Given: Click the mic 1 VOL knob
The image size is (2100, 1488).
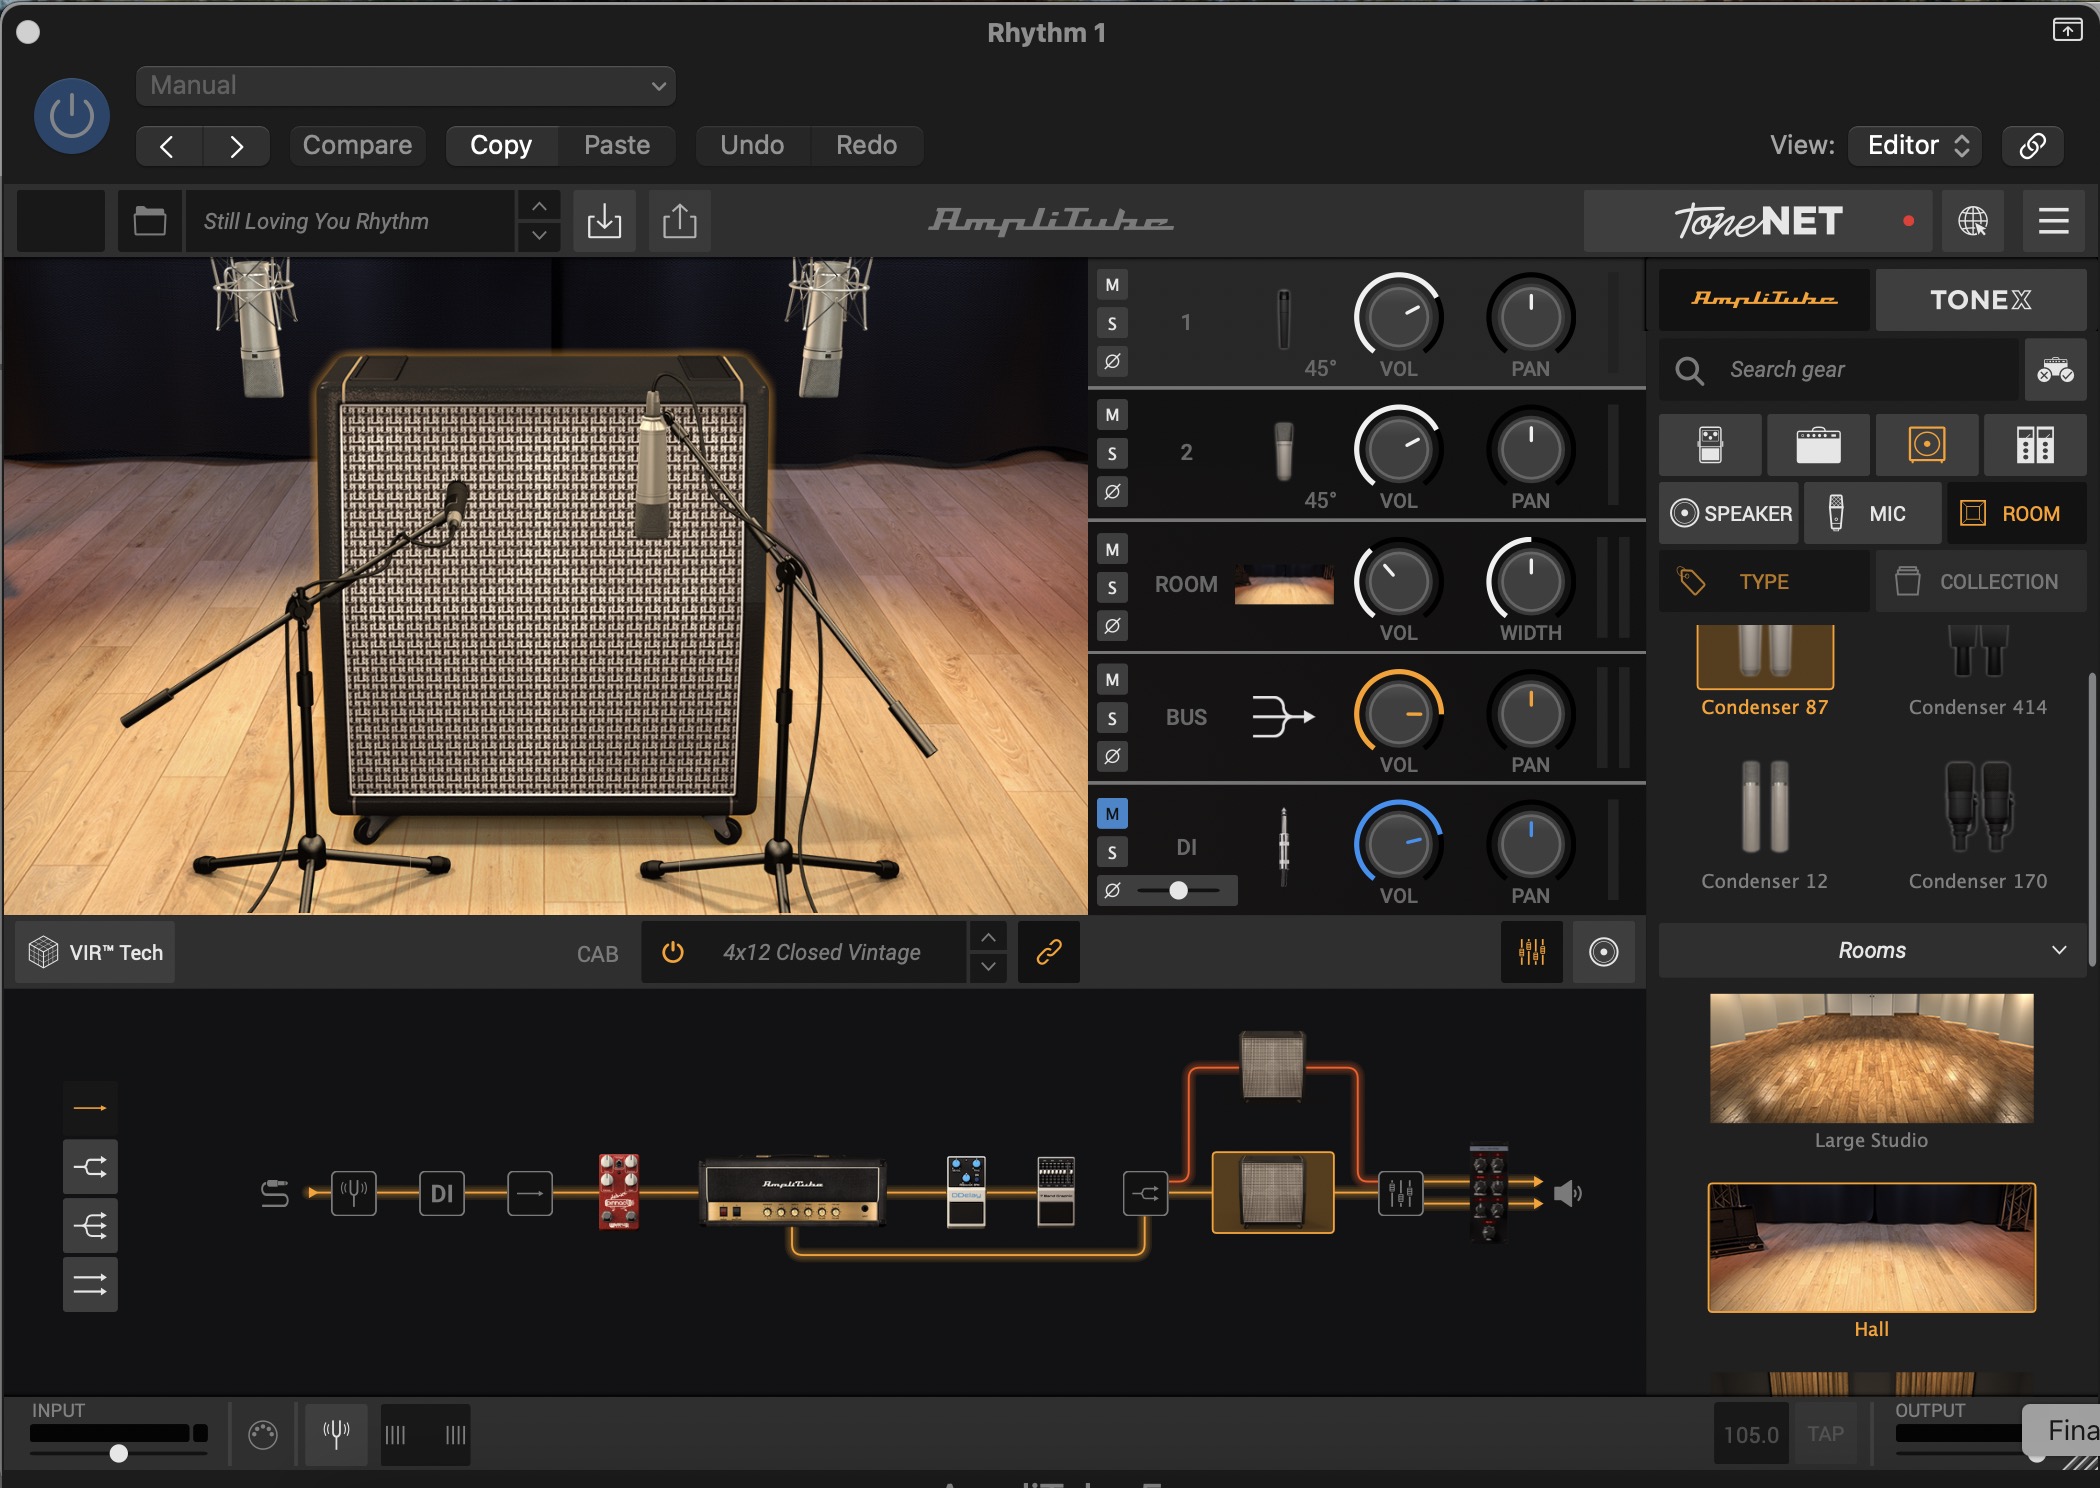Looking at the screenshot, I should (x=1398, y=317).
